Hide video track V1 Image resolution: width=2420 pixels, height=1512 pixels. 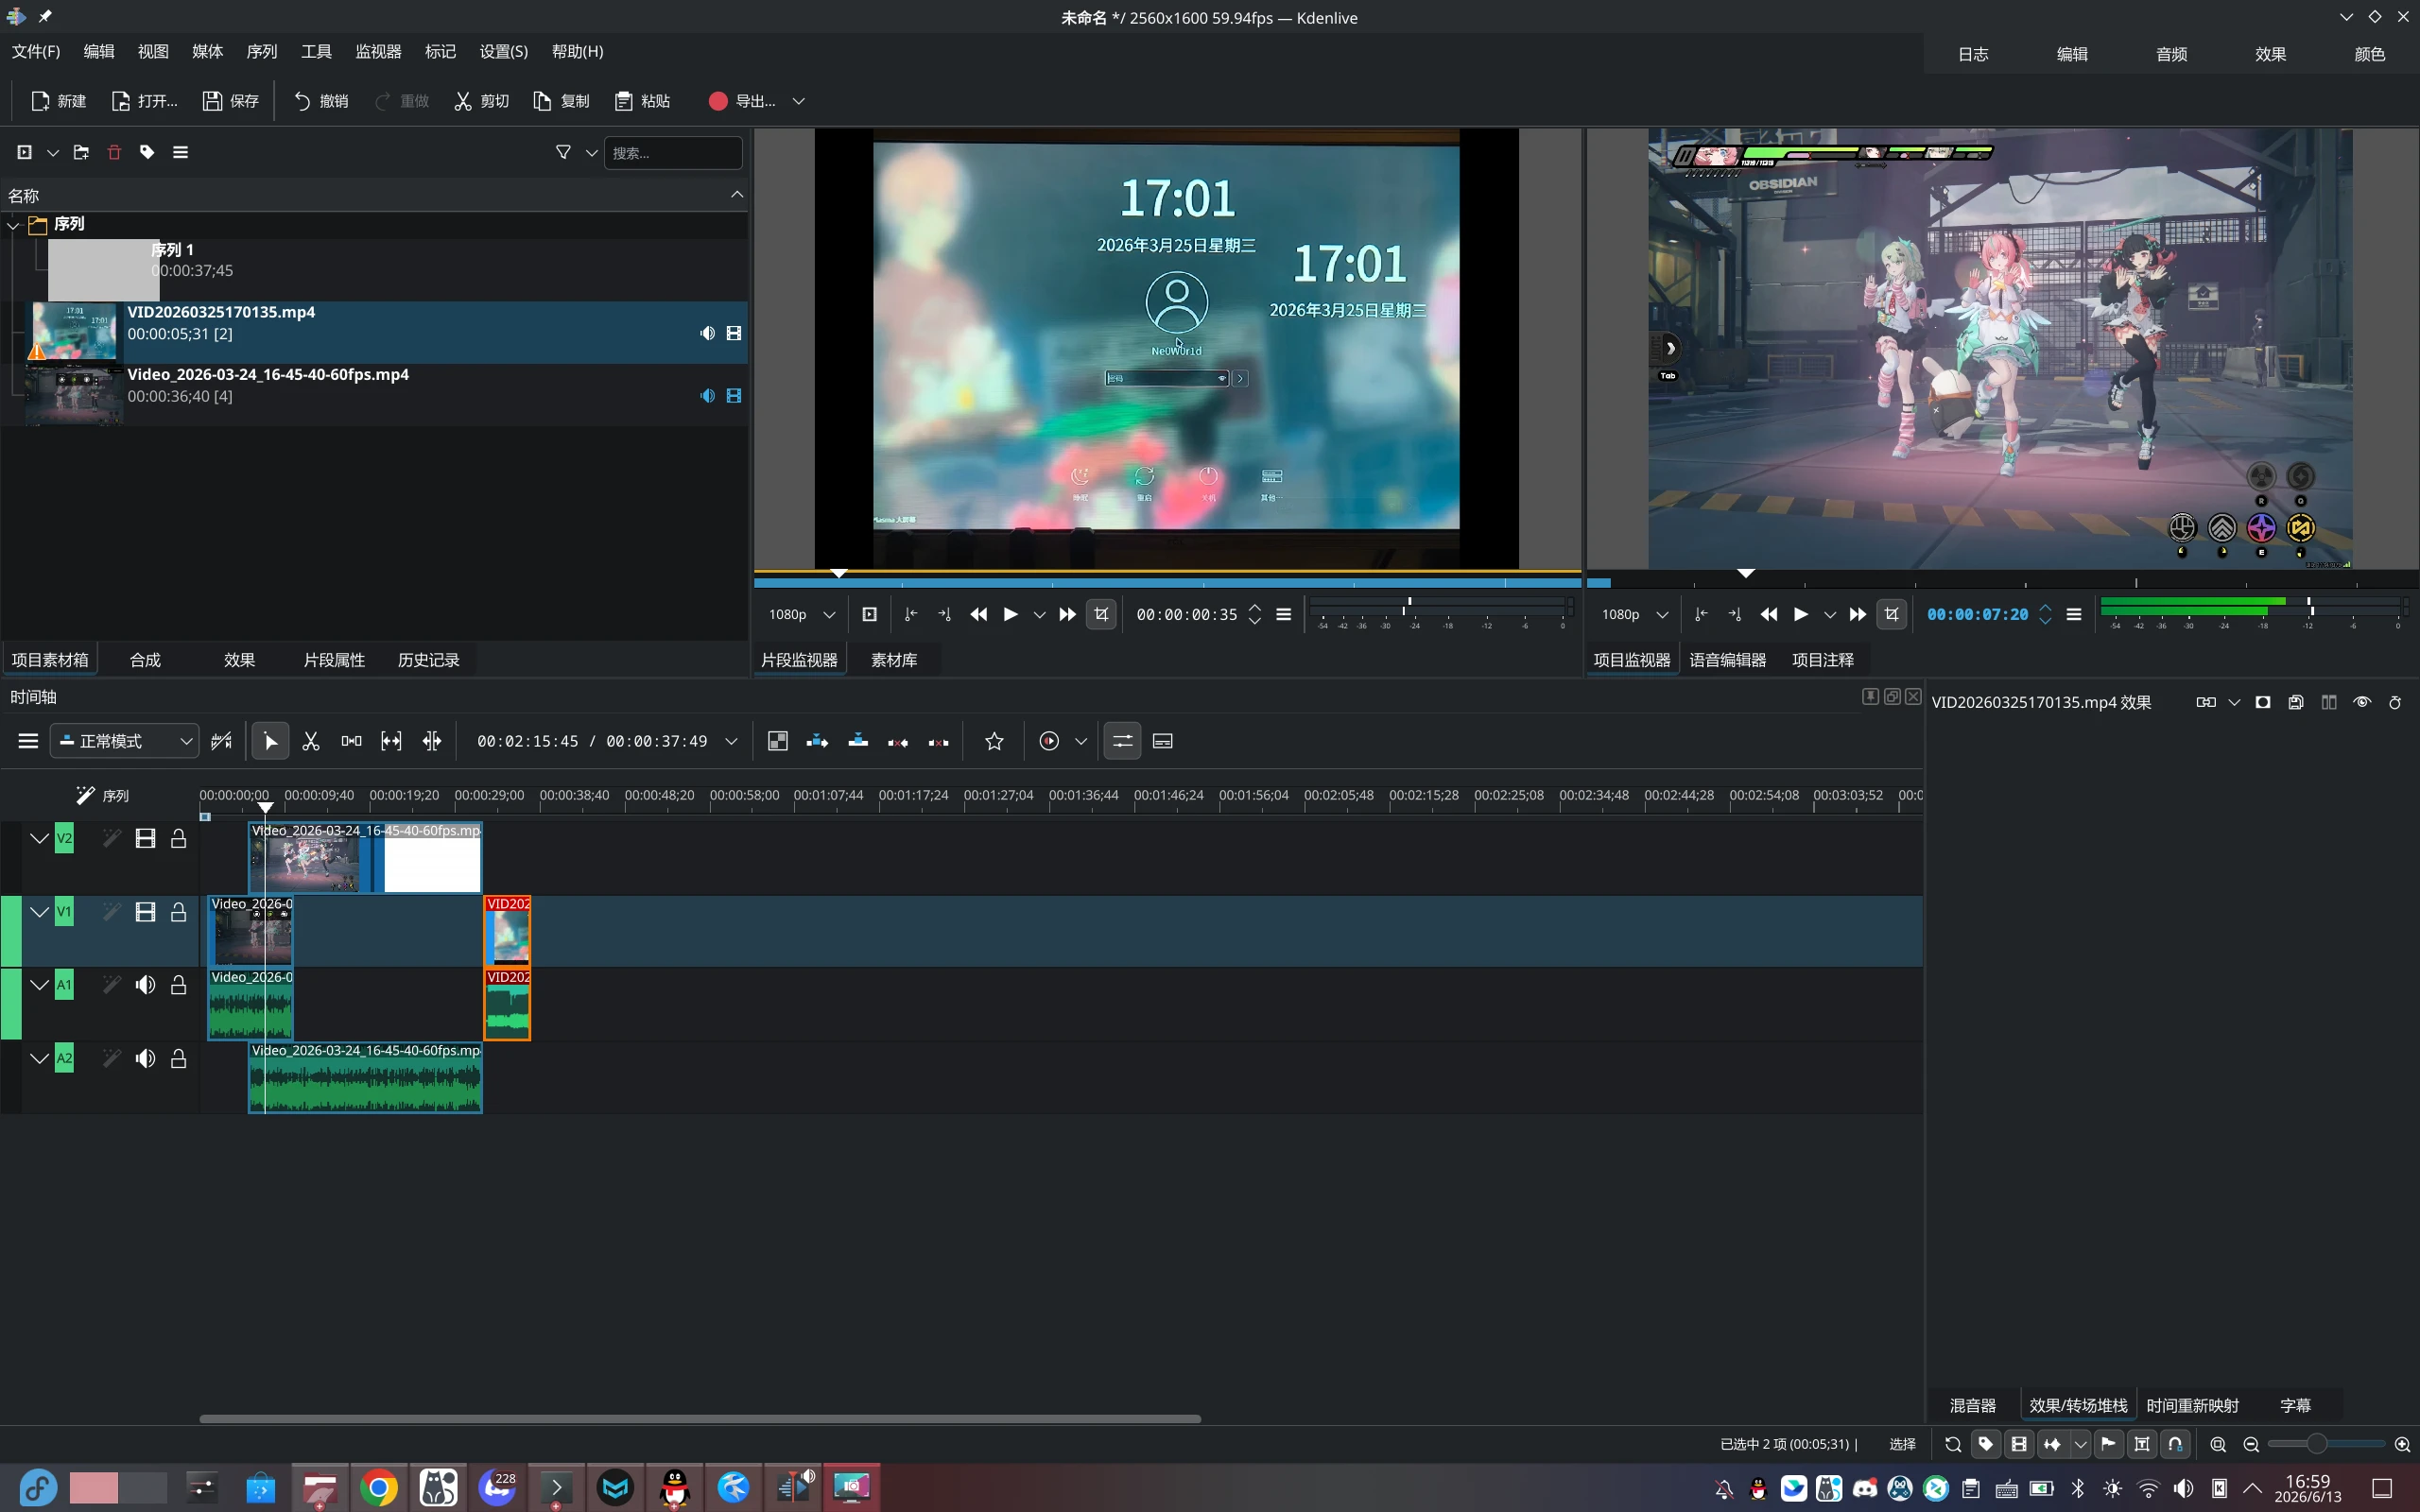click(x=145, y=912)
